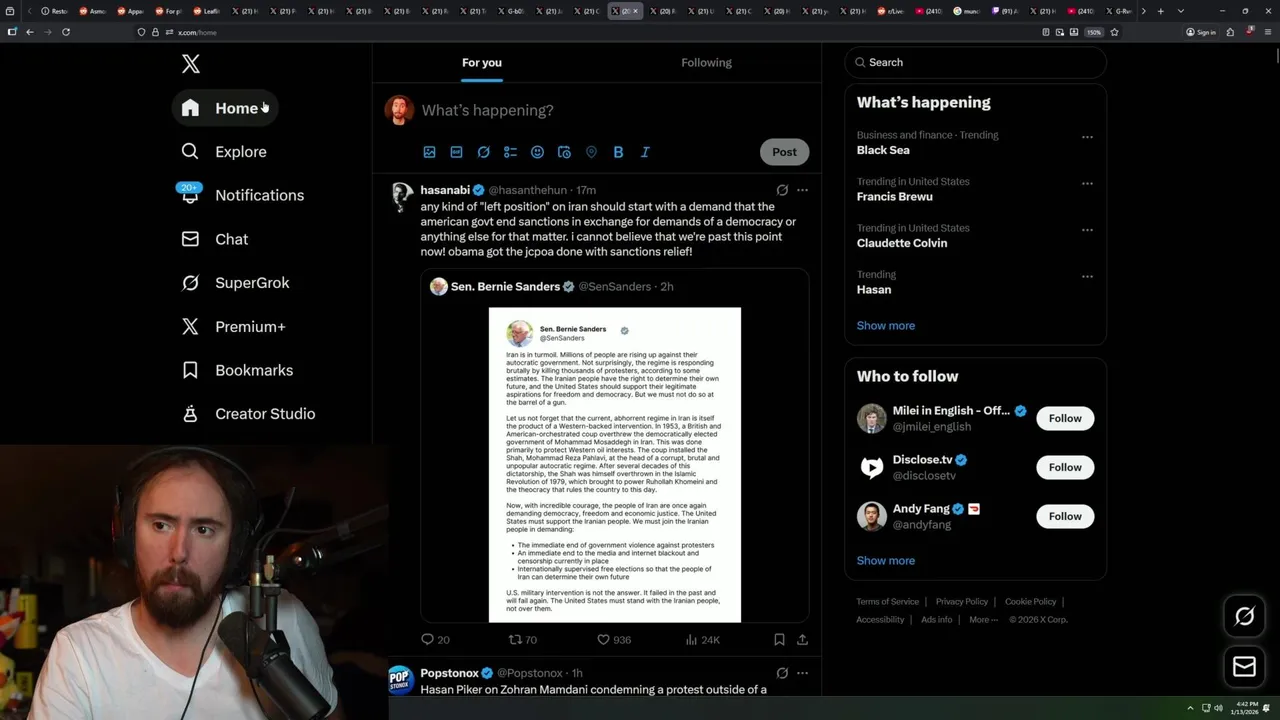1280x720 pixels.
Task: Click the Grok icon on Popstonox post
Action: pyautogui.click(x=782, y=673)
